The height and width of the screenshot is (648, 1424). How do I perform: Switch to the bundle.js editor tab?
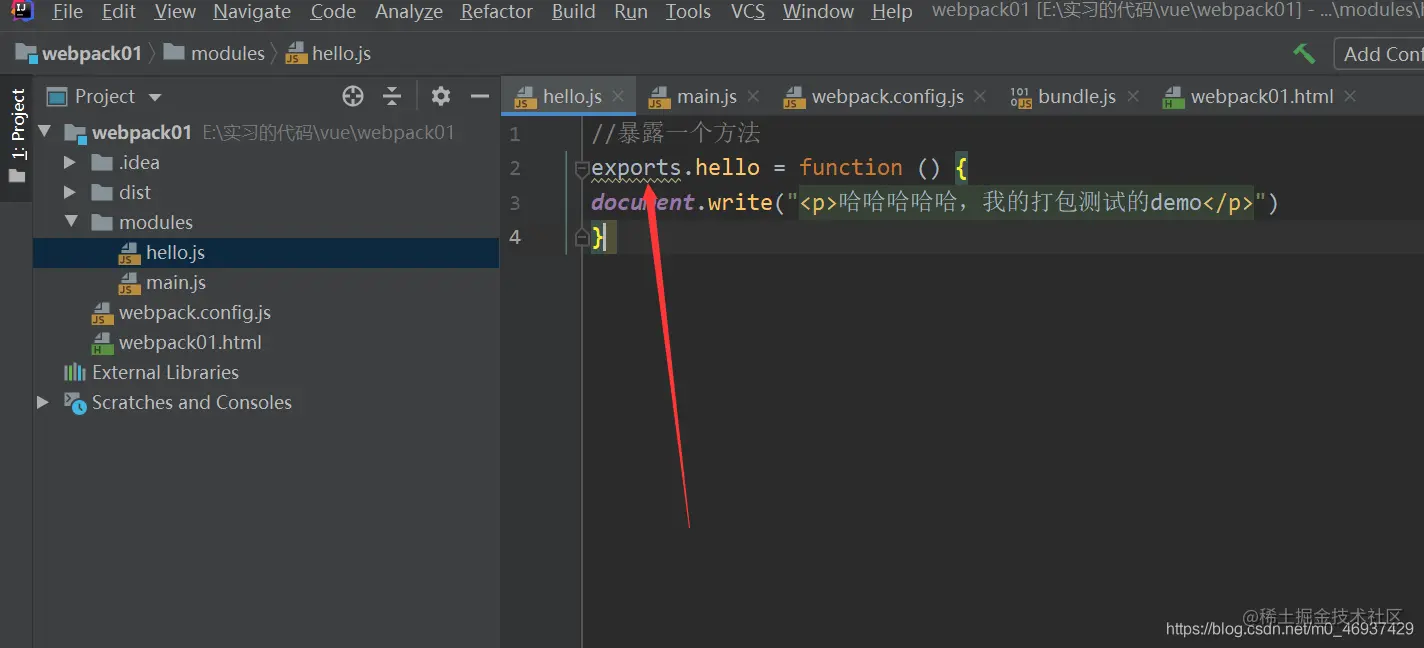(x=1076, y=96)
